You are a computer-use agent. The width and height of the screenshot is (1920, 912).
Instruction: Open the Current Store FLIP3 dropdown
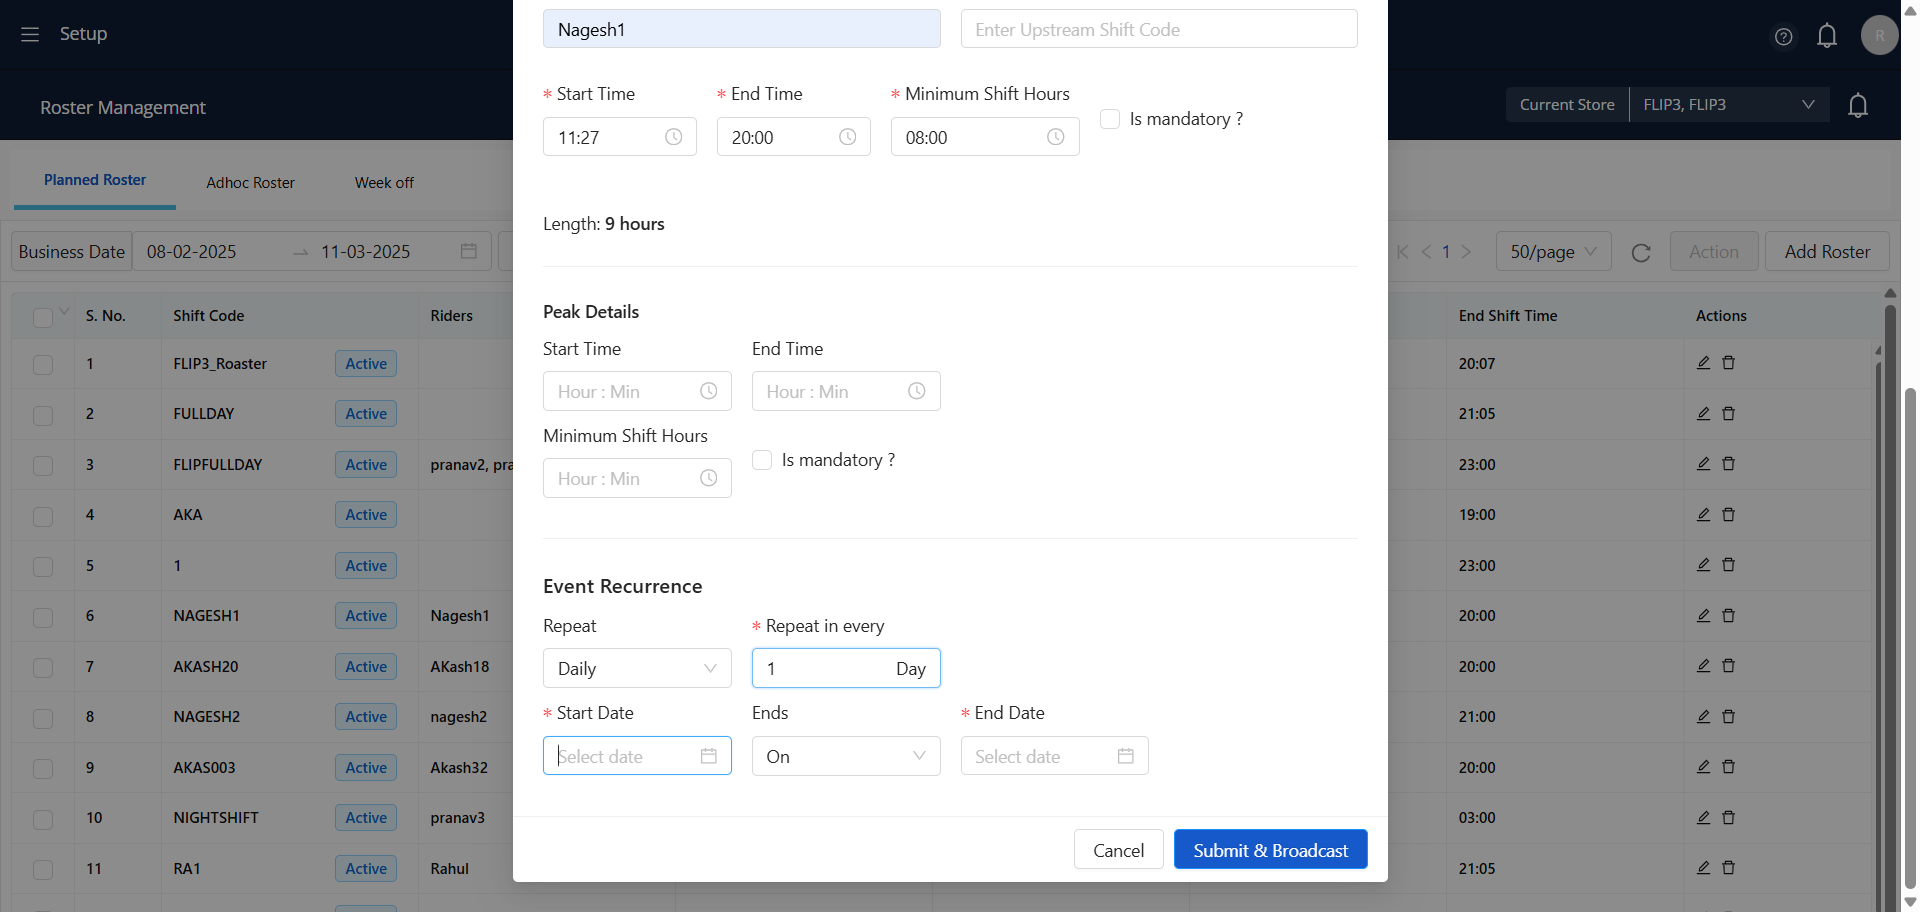click(x=1728, y=105)
